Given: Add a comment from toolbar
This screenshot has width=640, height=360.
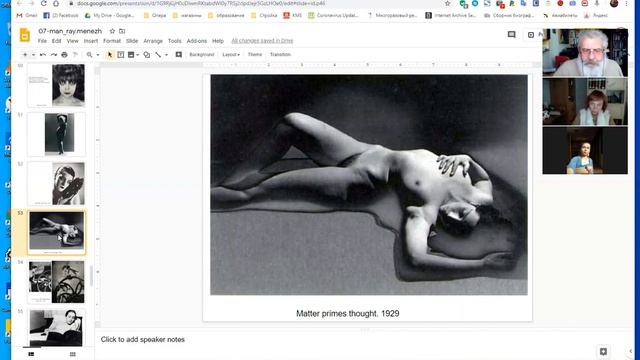Looking at the screenshot, I should [179, 55].
